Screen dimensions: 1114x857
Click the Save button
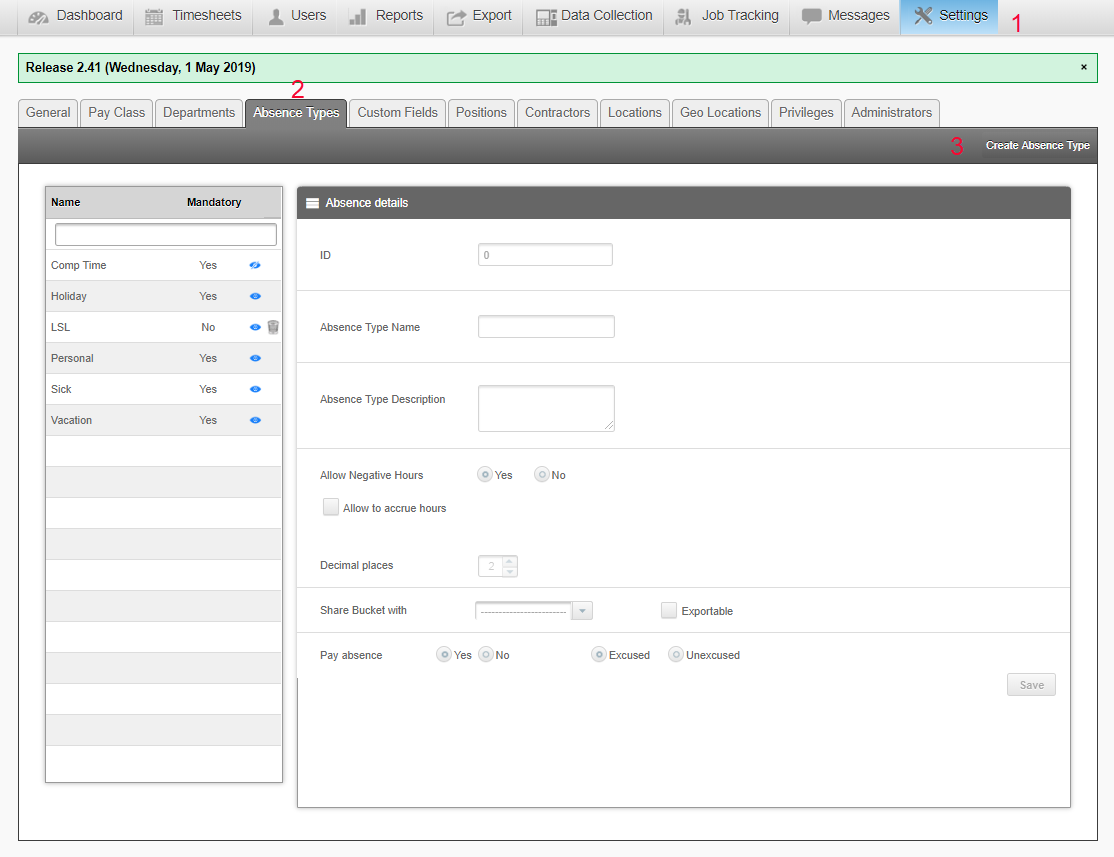pos(1032,685)
